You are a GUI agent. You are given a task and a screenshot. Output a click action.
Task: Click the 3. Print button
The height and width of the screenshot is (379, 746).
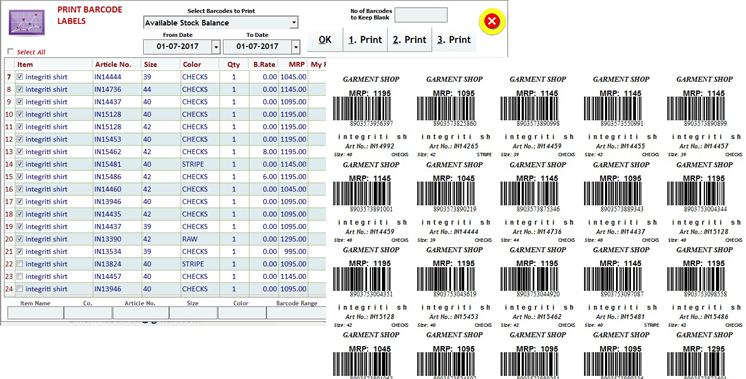tap(454, 40)
